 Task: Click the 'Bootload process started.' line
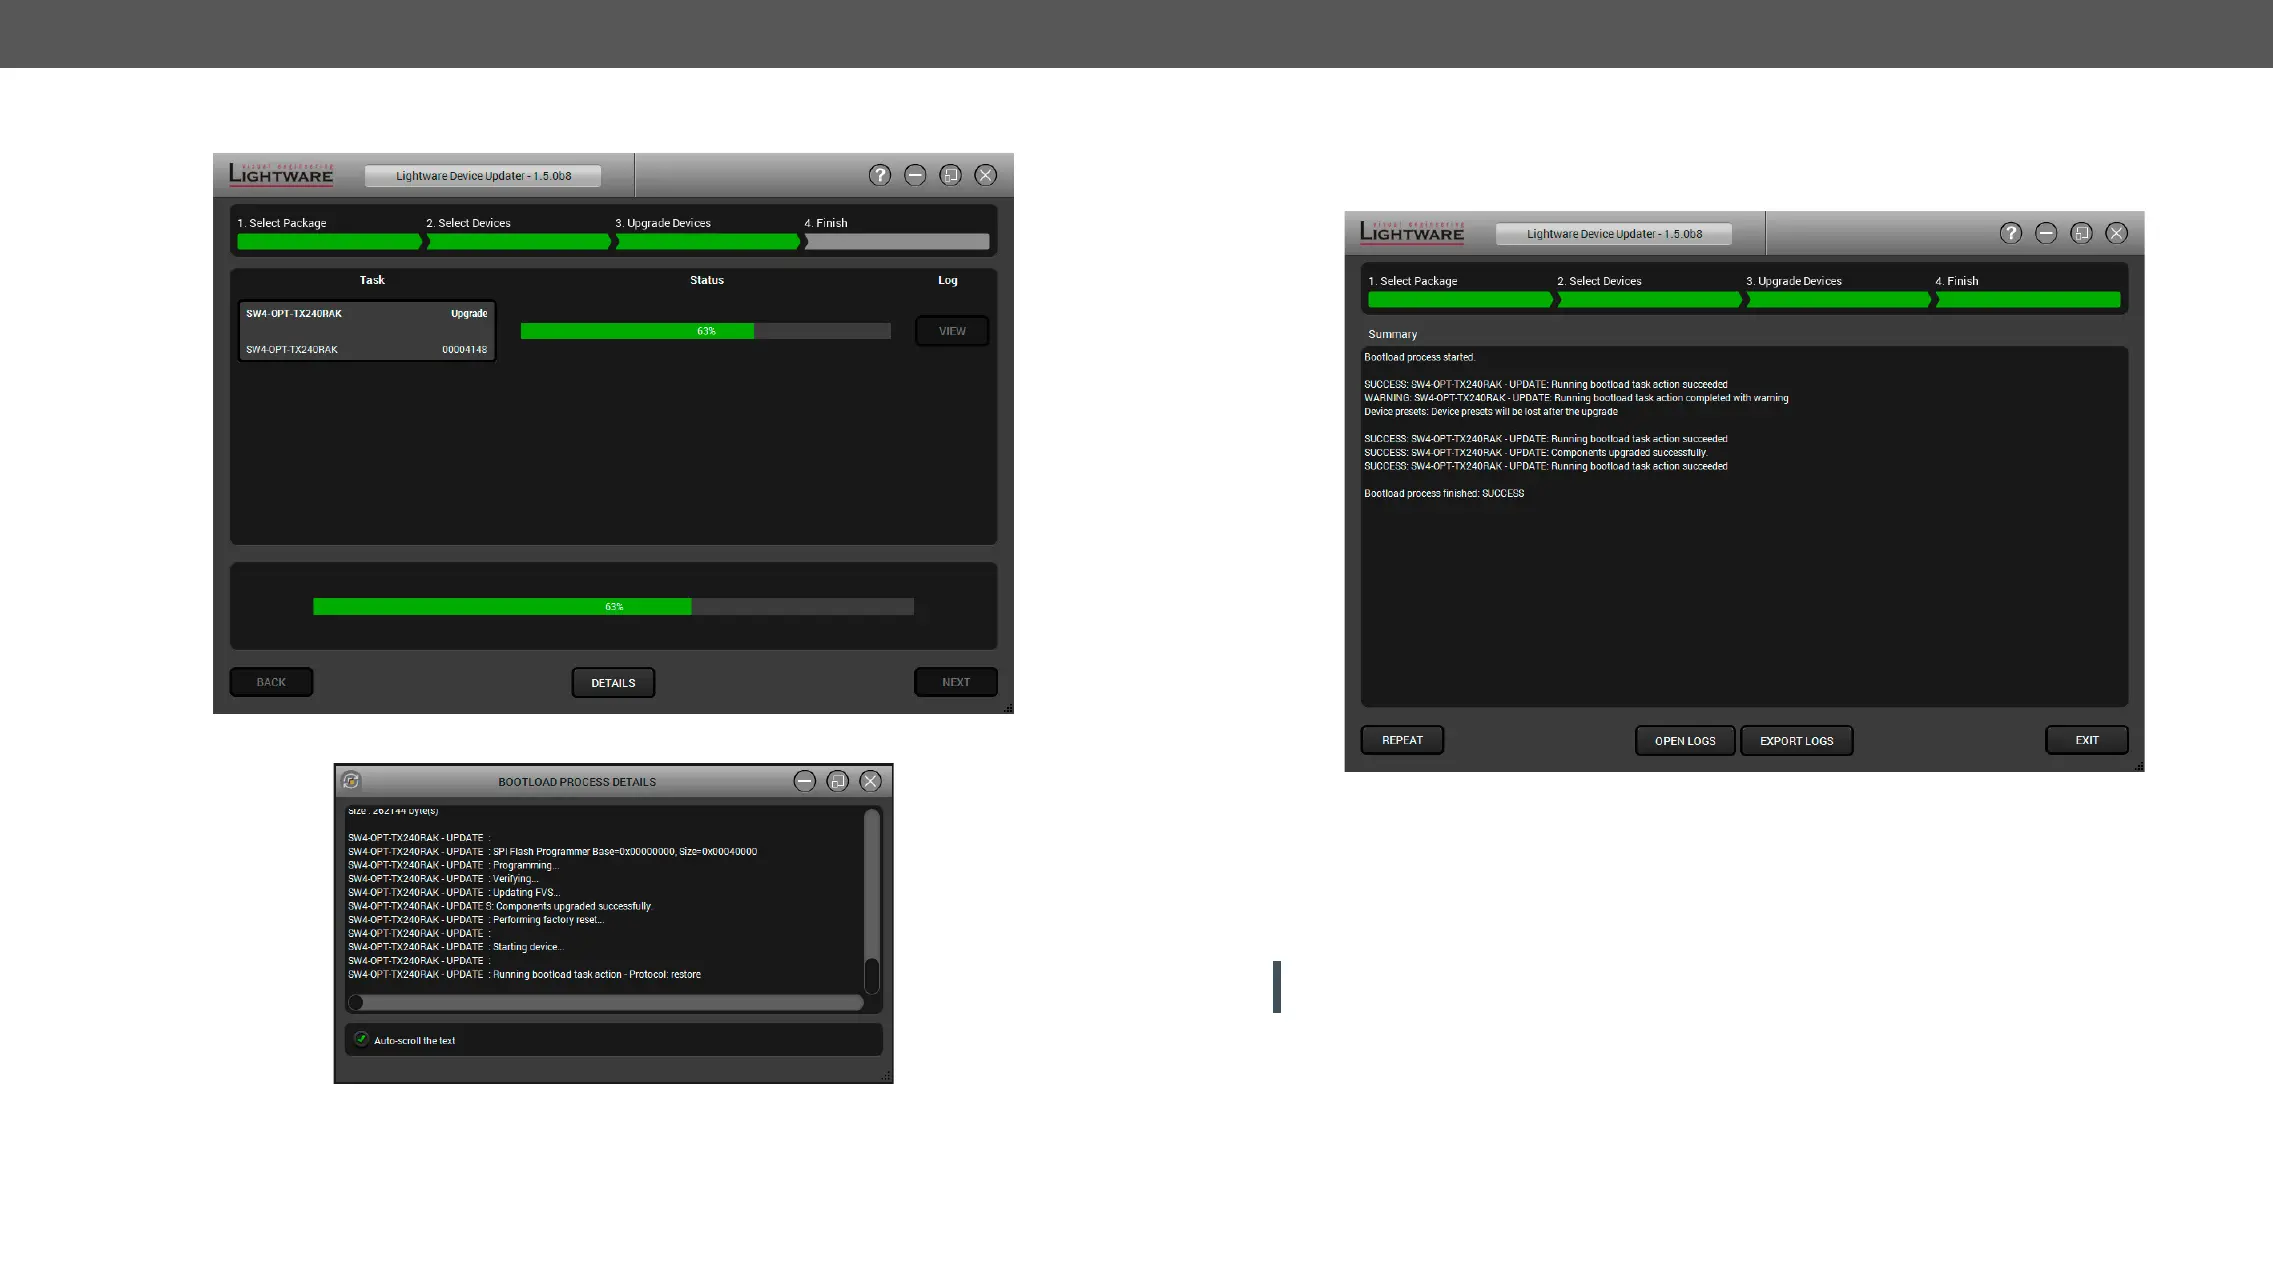(x=1420, y=357)
